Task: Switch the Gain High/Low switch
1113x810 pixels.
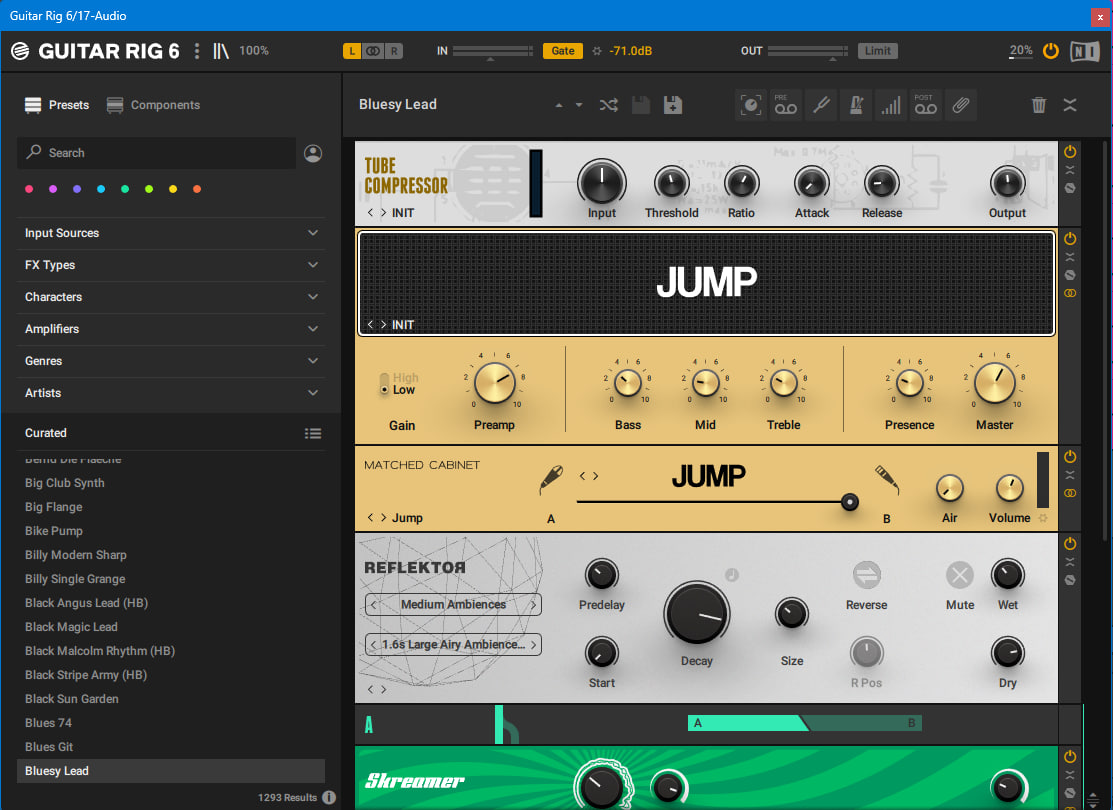Action: coord(384,383)
